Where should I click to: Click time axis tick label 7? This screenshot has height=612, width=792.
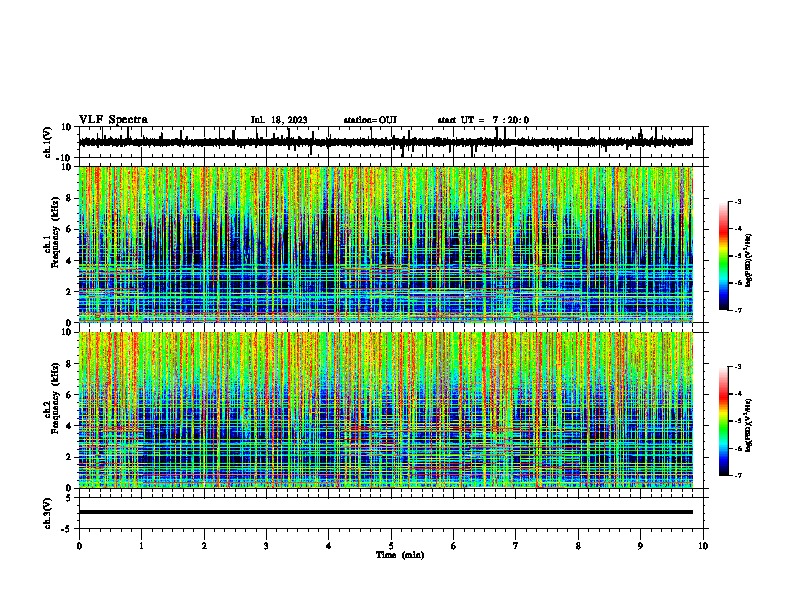[516, 546]
